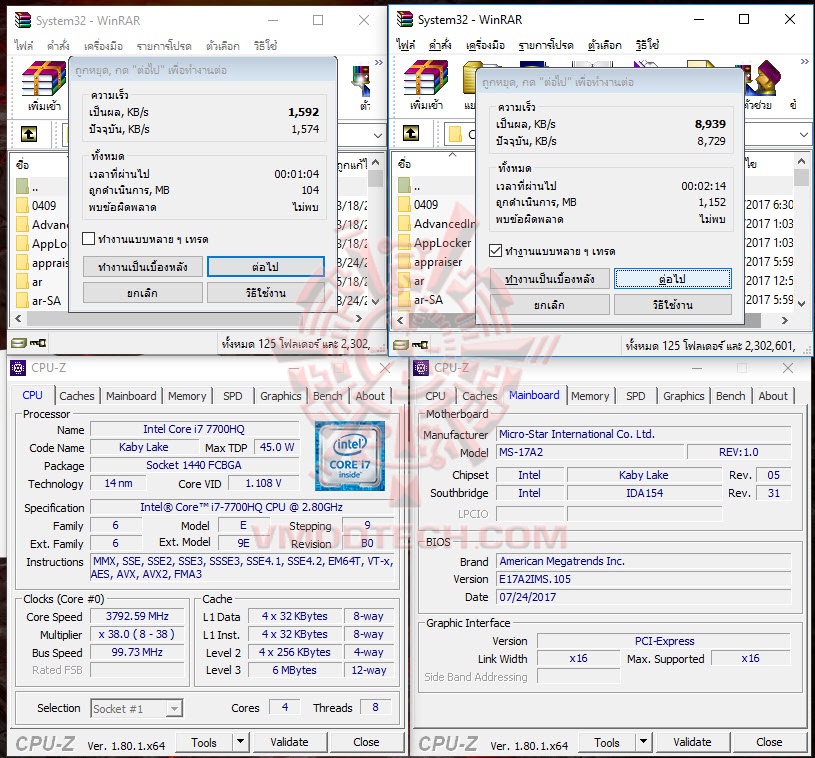Click the appraiser folder icon in right WinRAR
The image size is (815, 758).
point(404,262)
